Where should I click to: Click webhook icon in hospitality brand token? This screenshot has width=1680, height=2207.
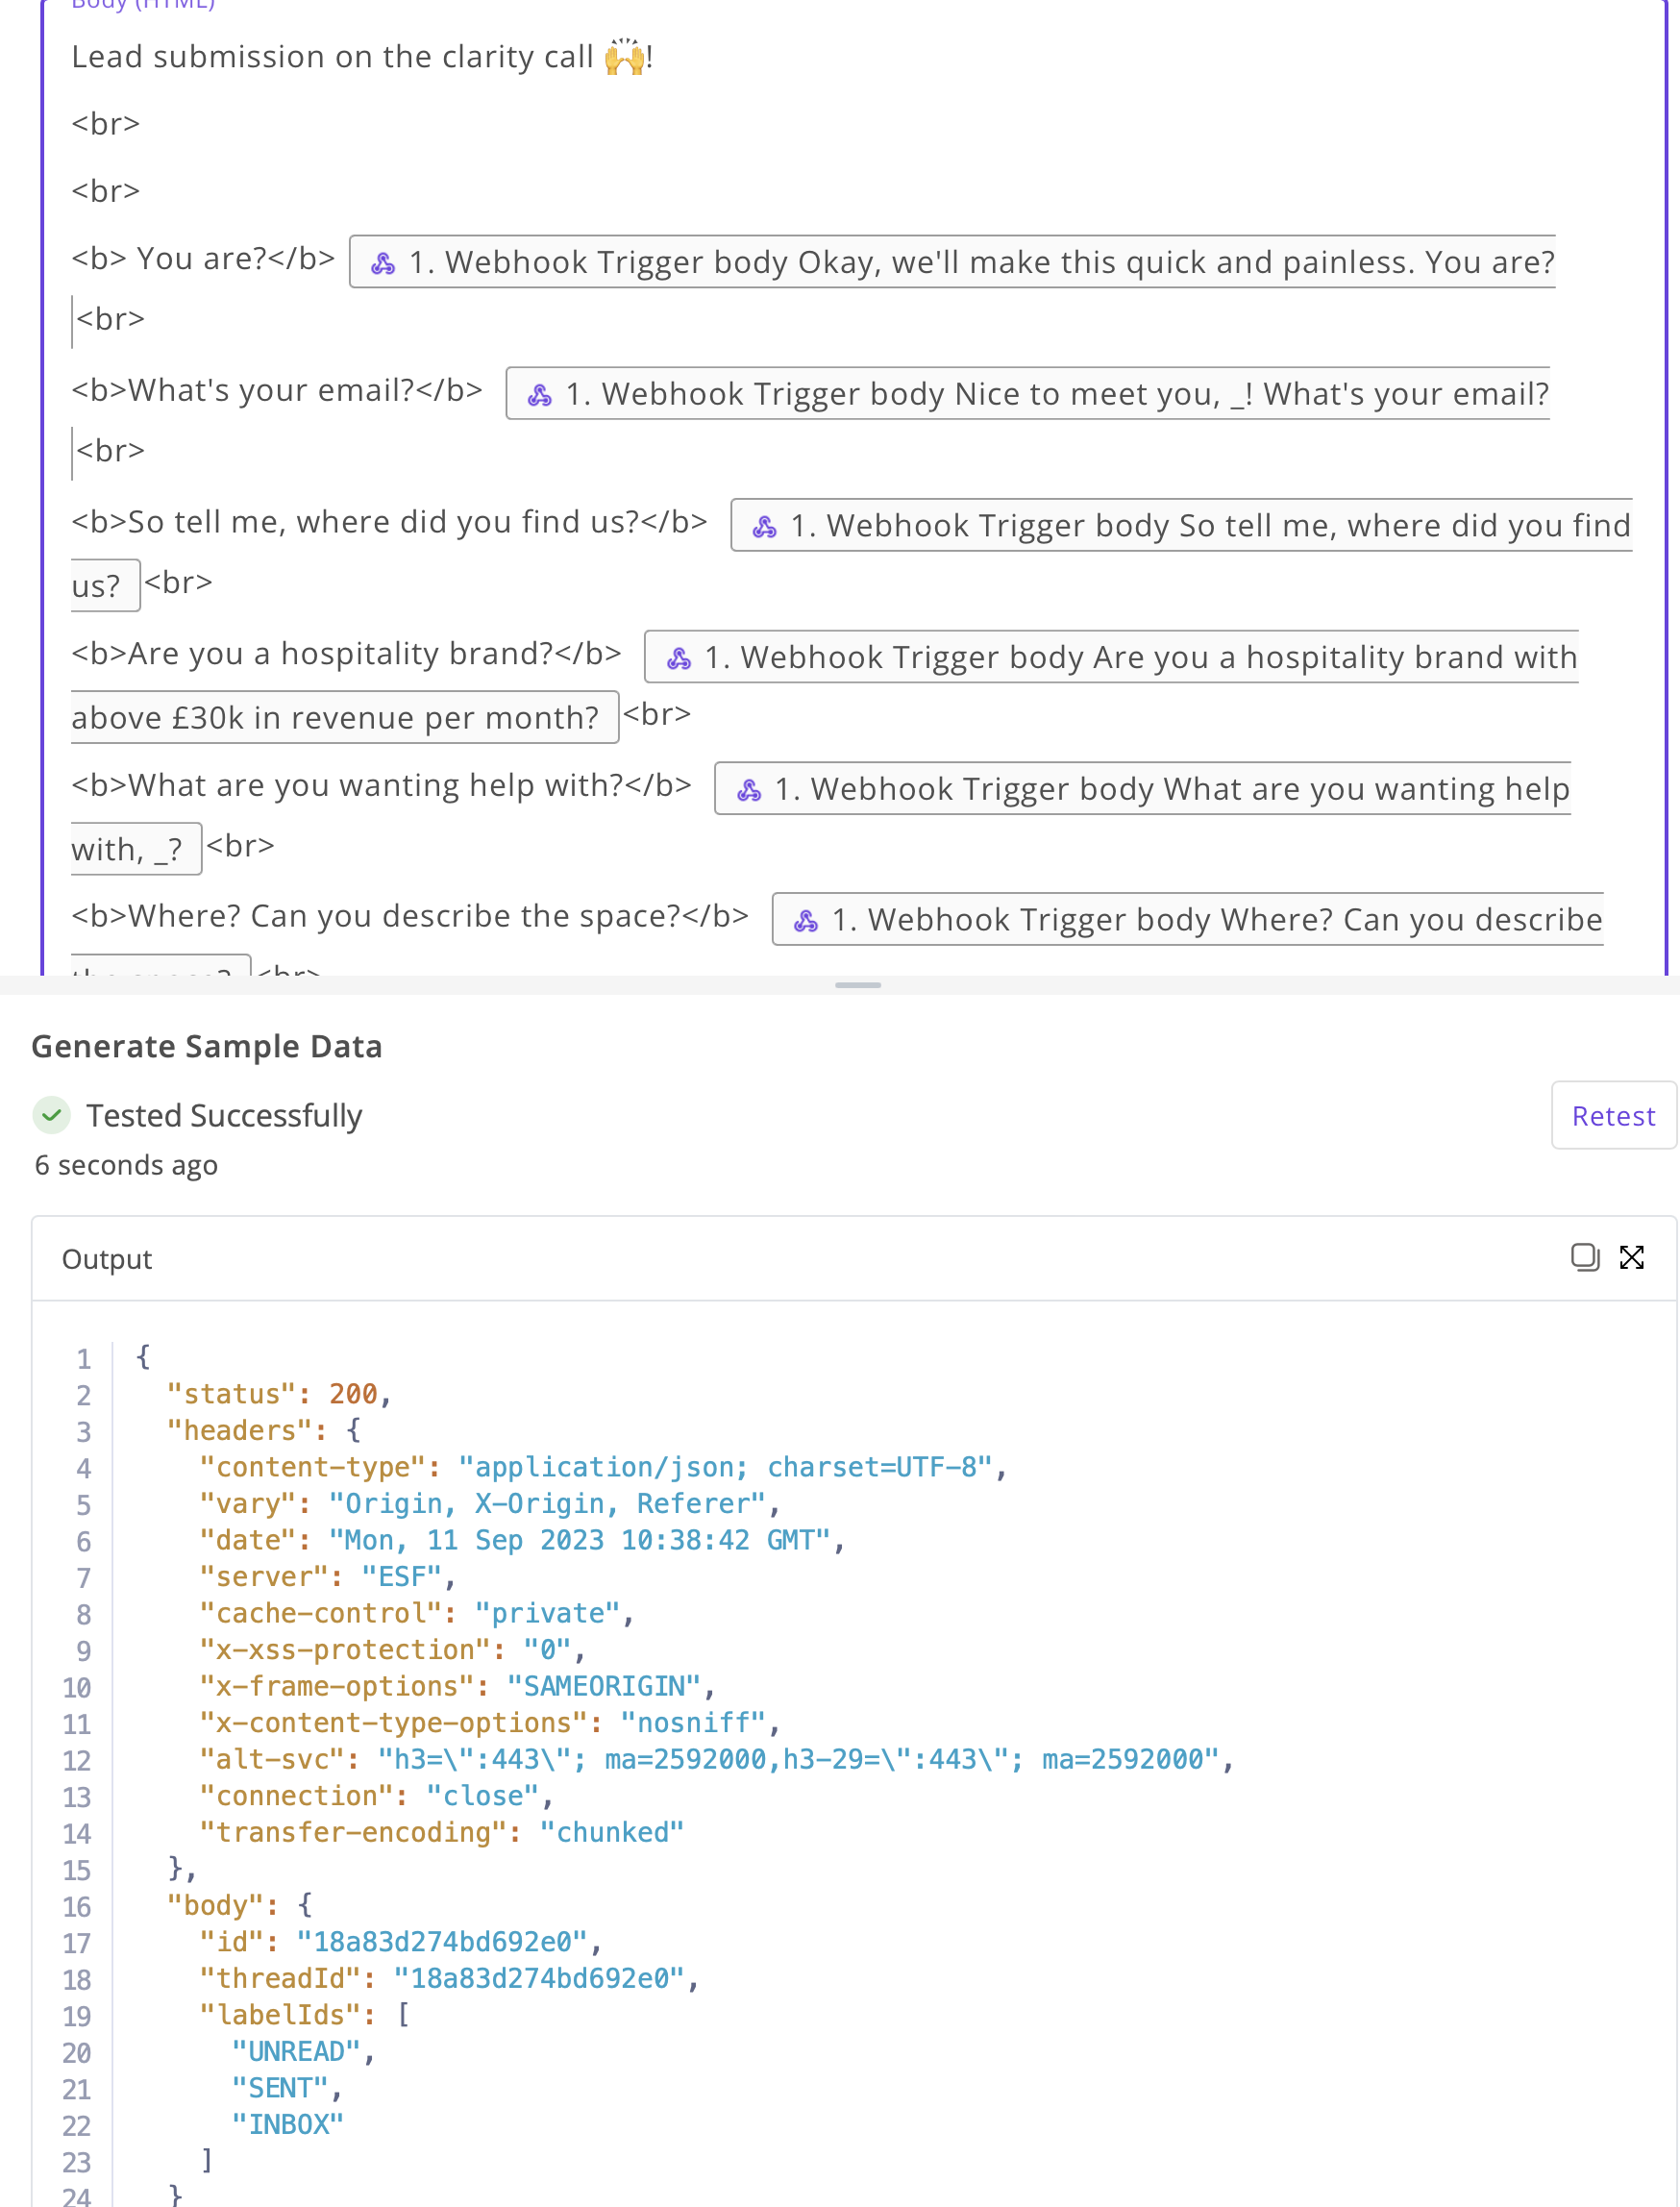click(x=679, y=659)
